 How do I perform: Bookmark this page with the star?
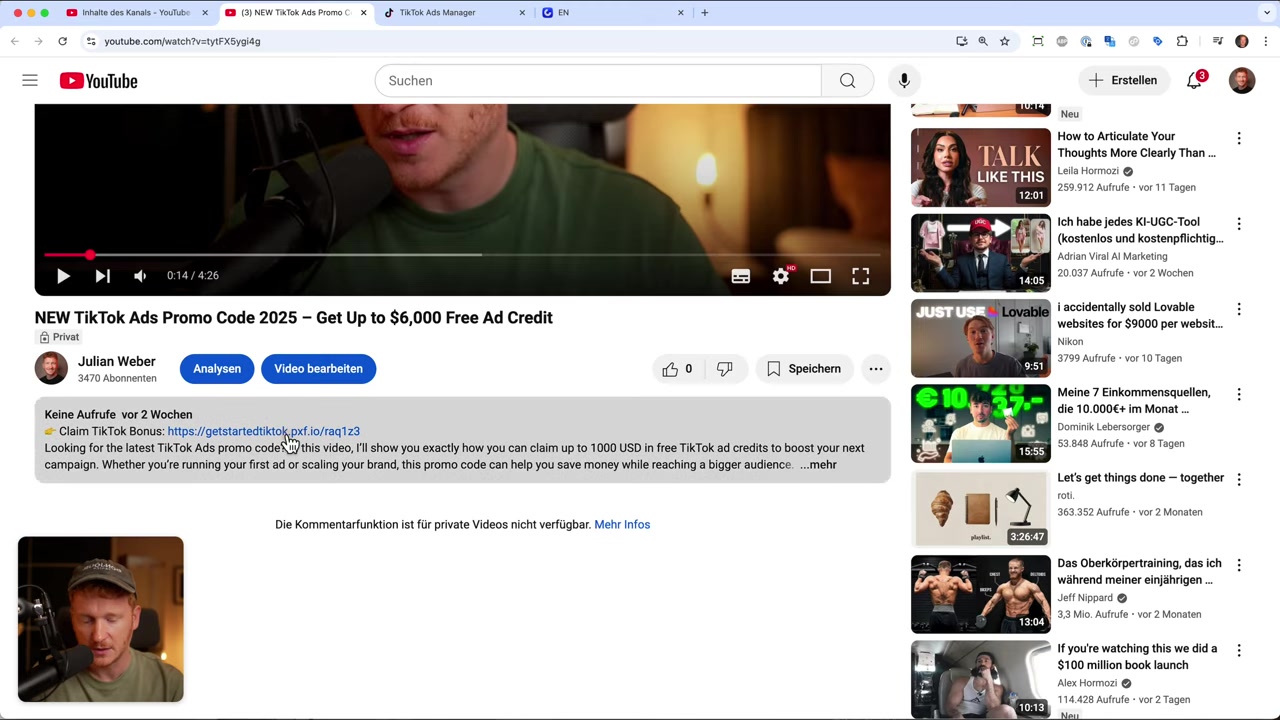click(x=1004, y=41)
